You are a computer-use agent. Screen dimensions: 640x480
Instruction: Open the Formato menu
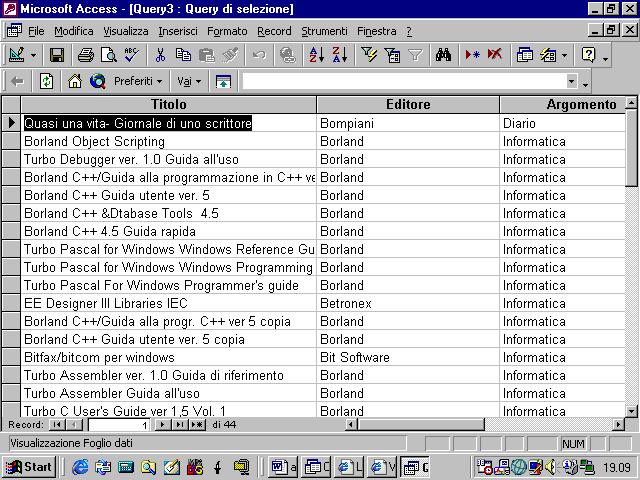click(x=227, y=31)
